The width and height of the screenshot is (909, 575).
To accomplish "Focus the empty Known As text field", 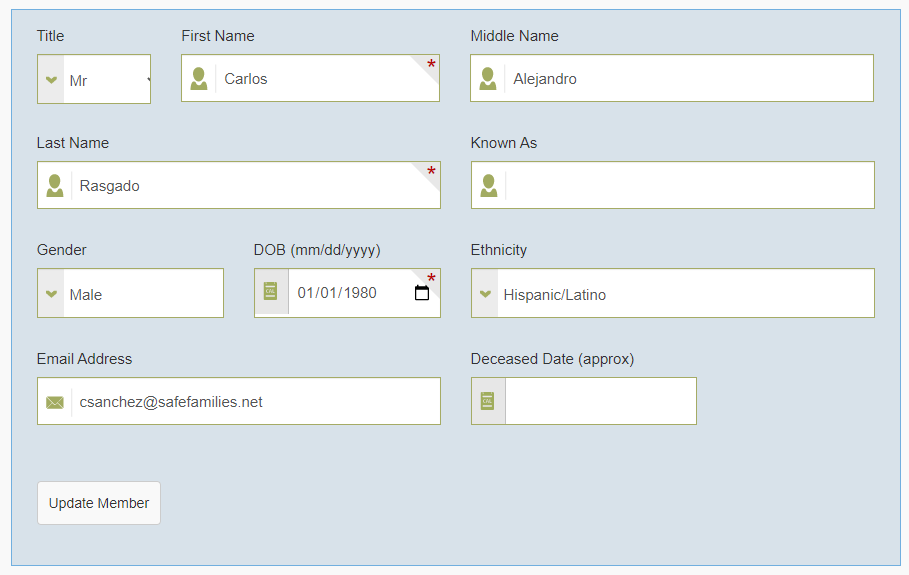I will point(672,185).
